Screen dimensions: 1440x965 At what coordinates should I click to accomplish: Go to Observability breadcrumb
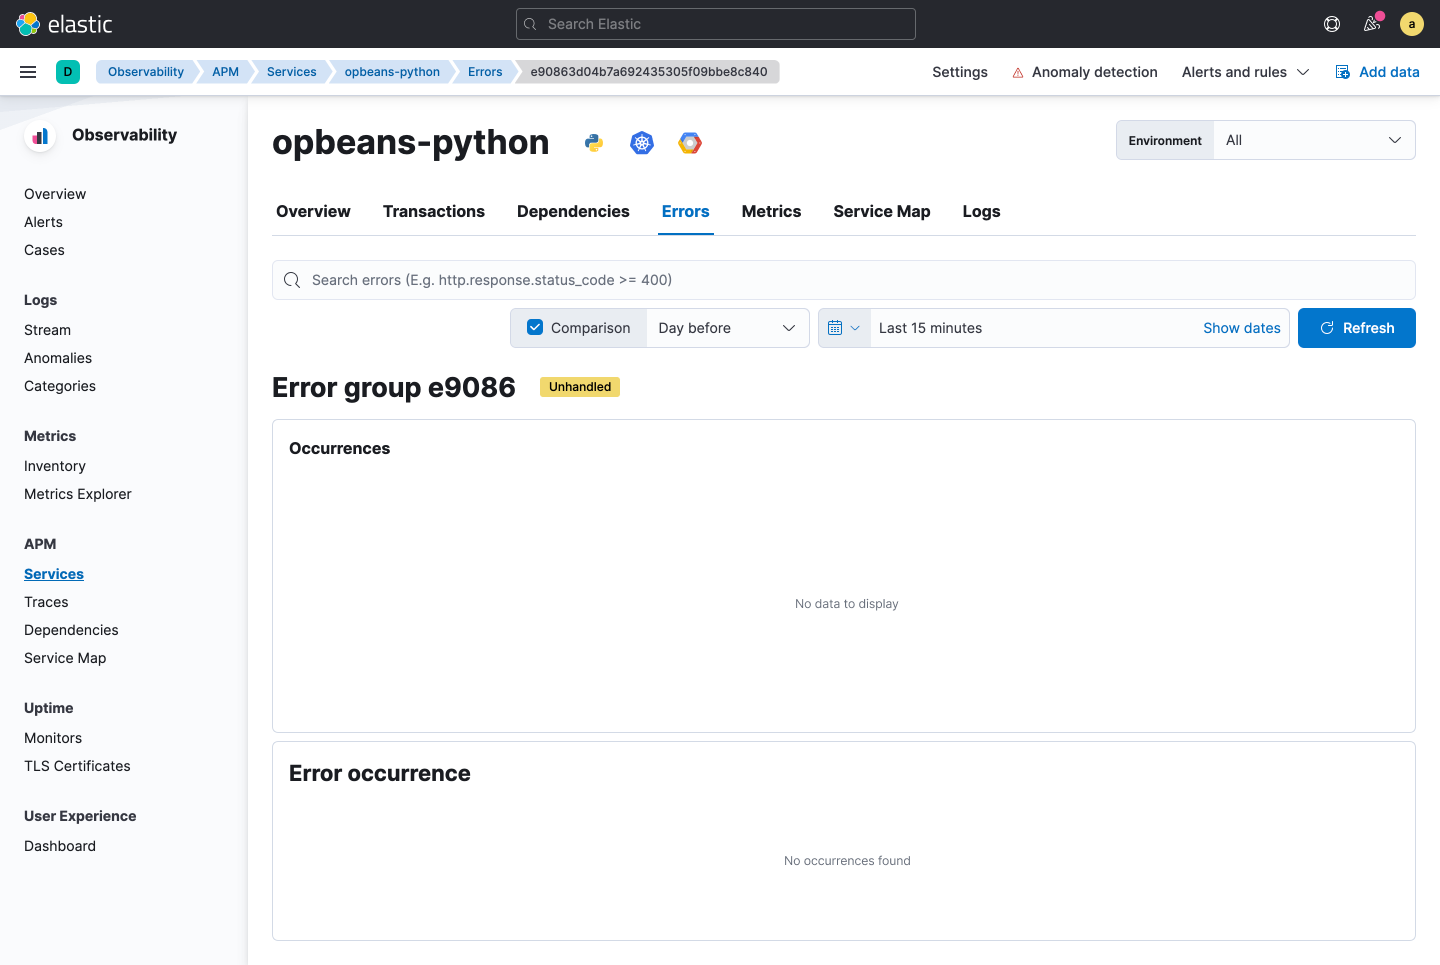point(146,72)
